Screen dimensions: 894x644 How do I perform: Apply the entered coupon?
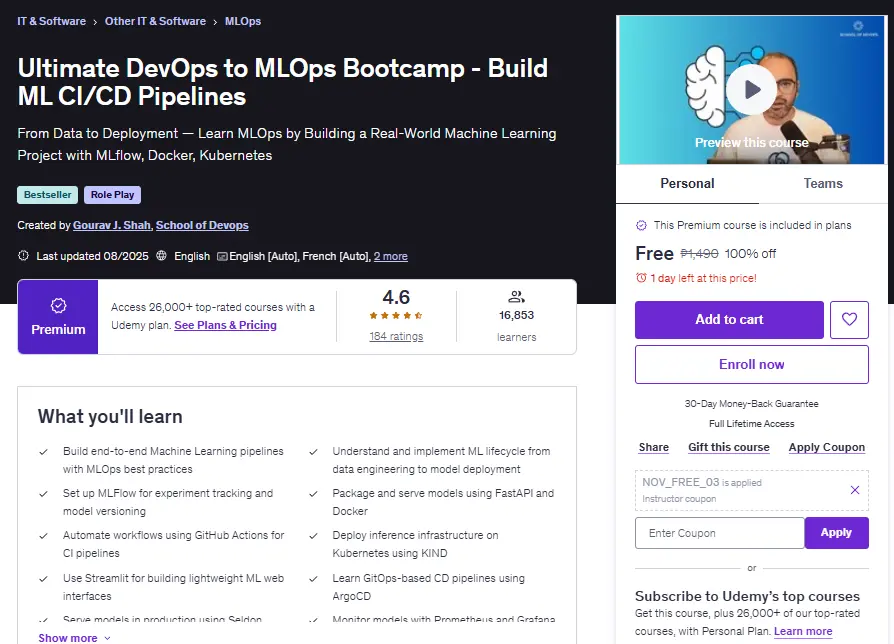pyautogui.click(x=836, y=533)
